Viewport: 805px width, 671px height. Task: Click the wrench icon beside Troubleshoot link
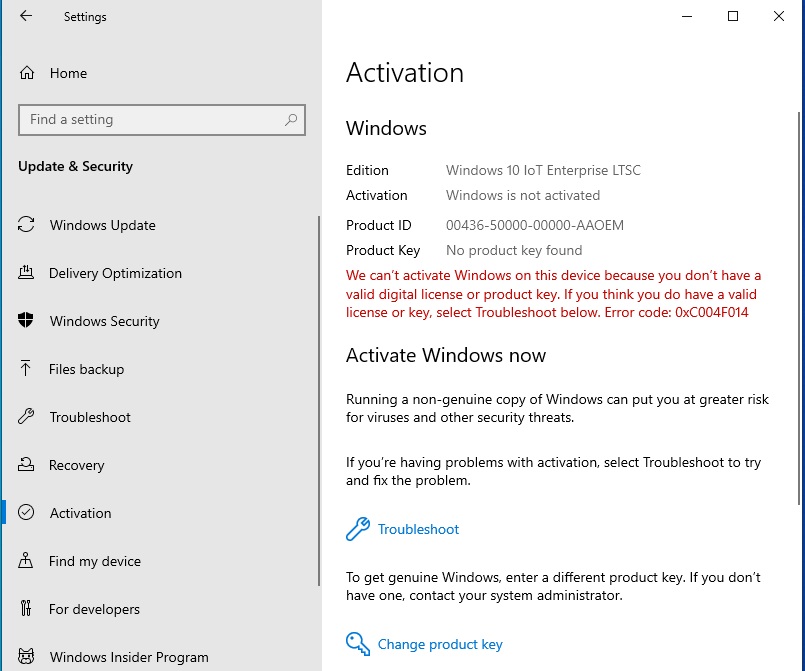357,529
